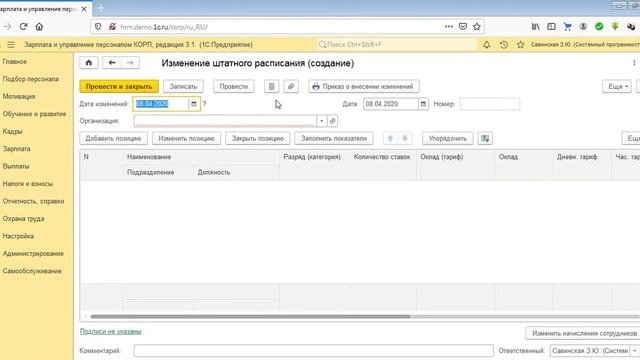This screenshot has height=360, width=640.
Task: Open the Еще dropdown in top toolbar
Action: pos(617,87)
